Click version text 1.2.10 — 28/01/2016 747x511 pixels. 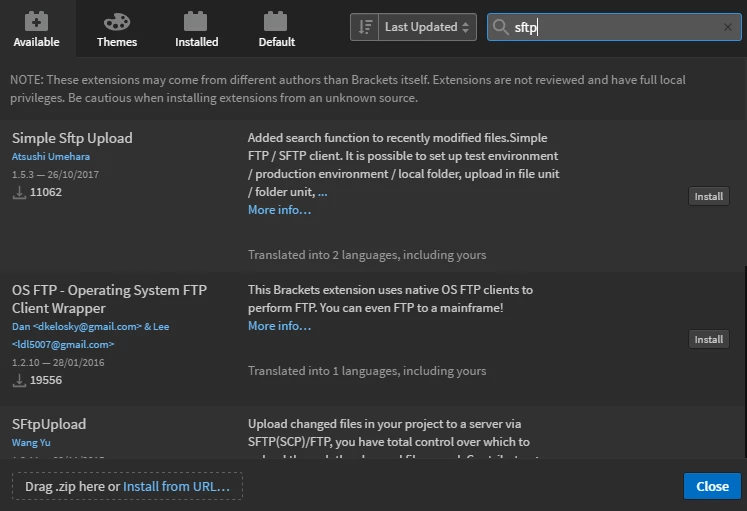coord(58,362)
